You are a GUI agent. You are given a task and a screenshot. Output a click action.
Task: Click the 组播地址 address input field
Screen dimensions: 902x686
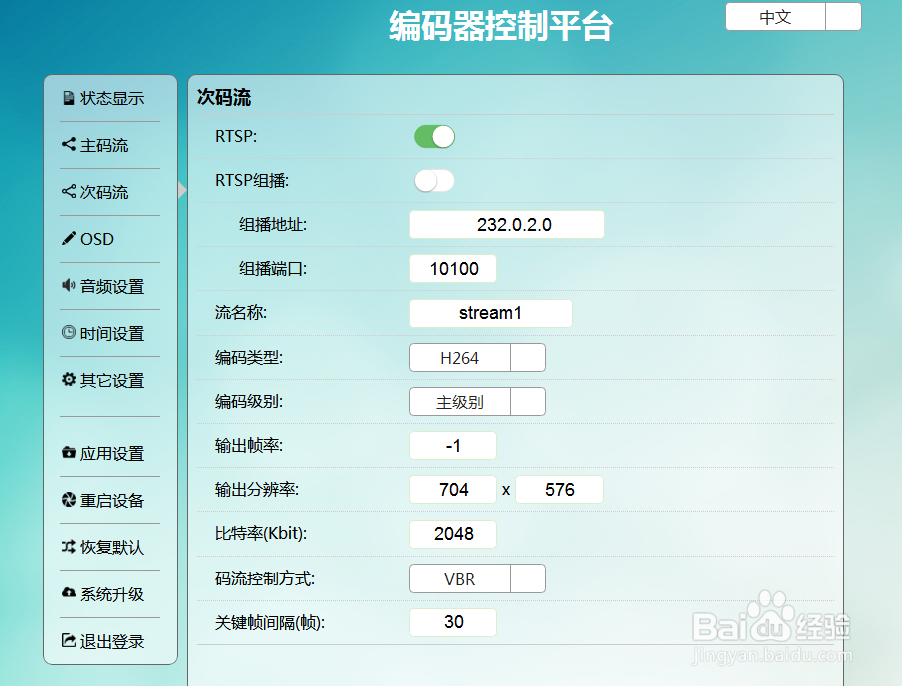(x=506, y=224)
